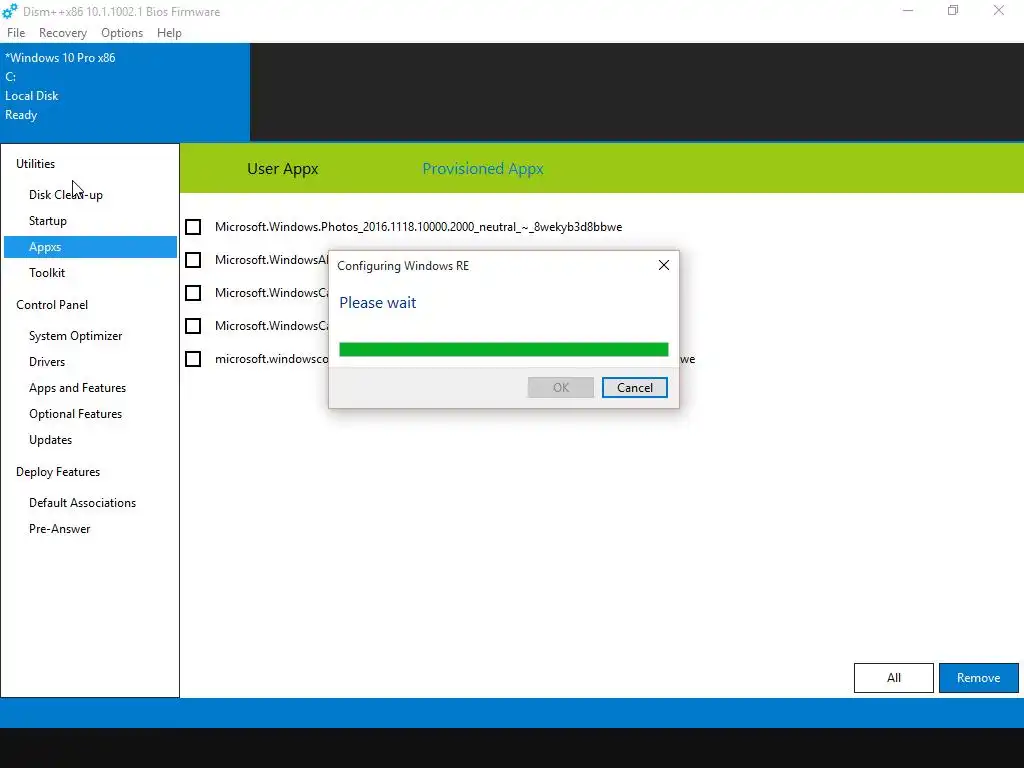The width and height of the screenshot is (1024, 768).
Task: Click the Control Panel heading
Action: pos(52,305)
